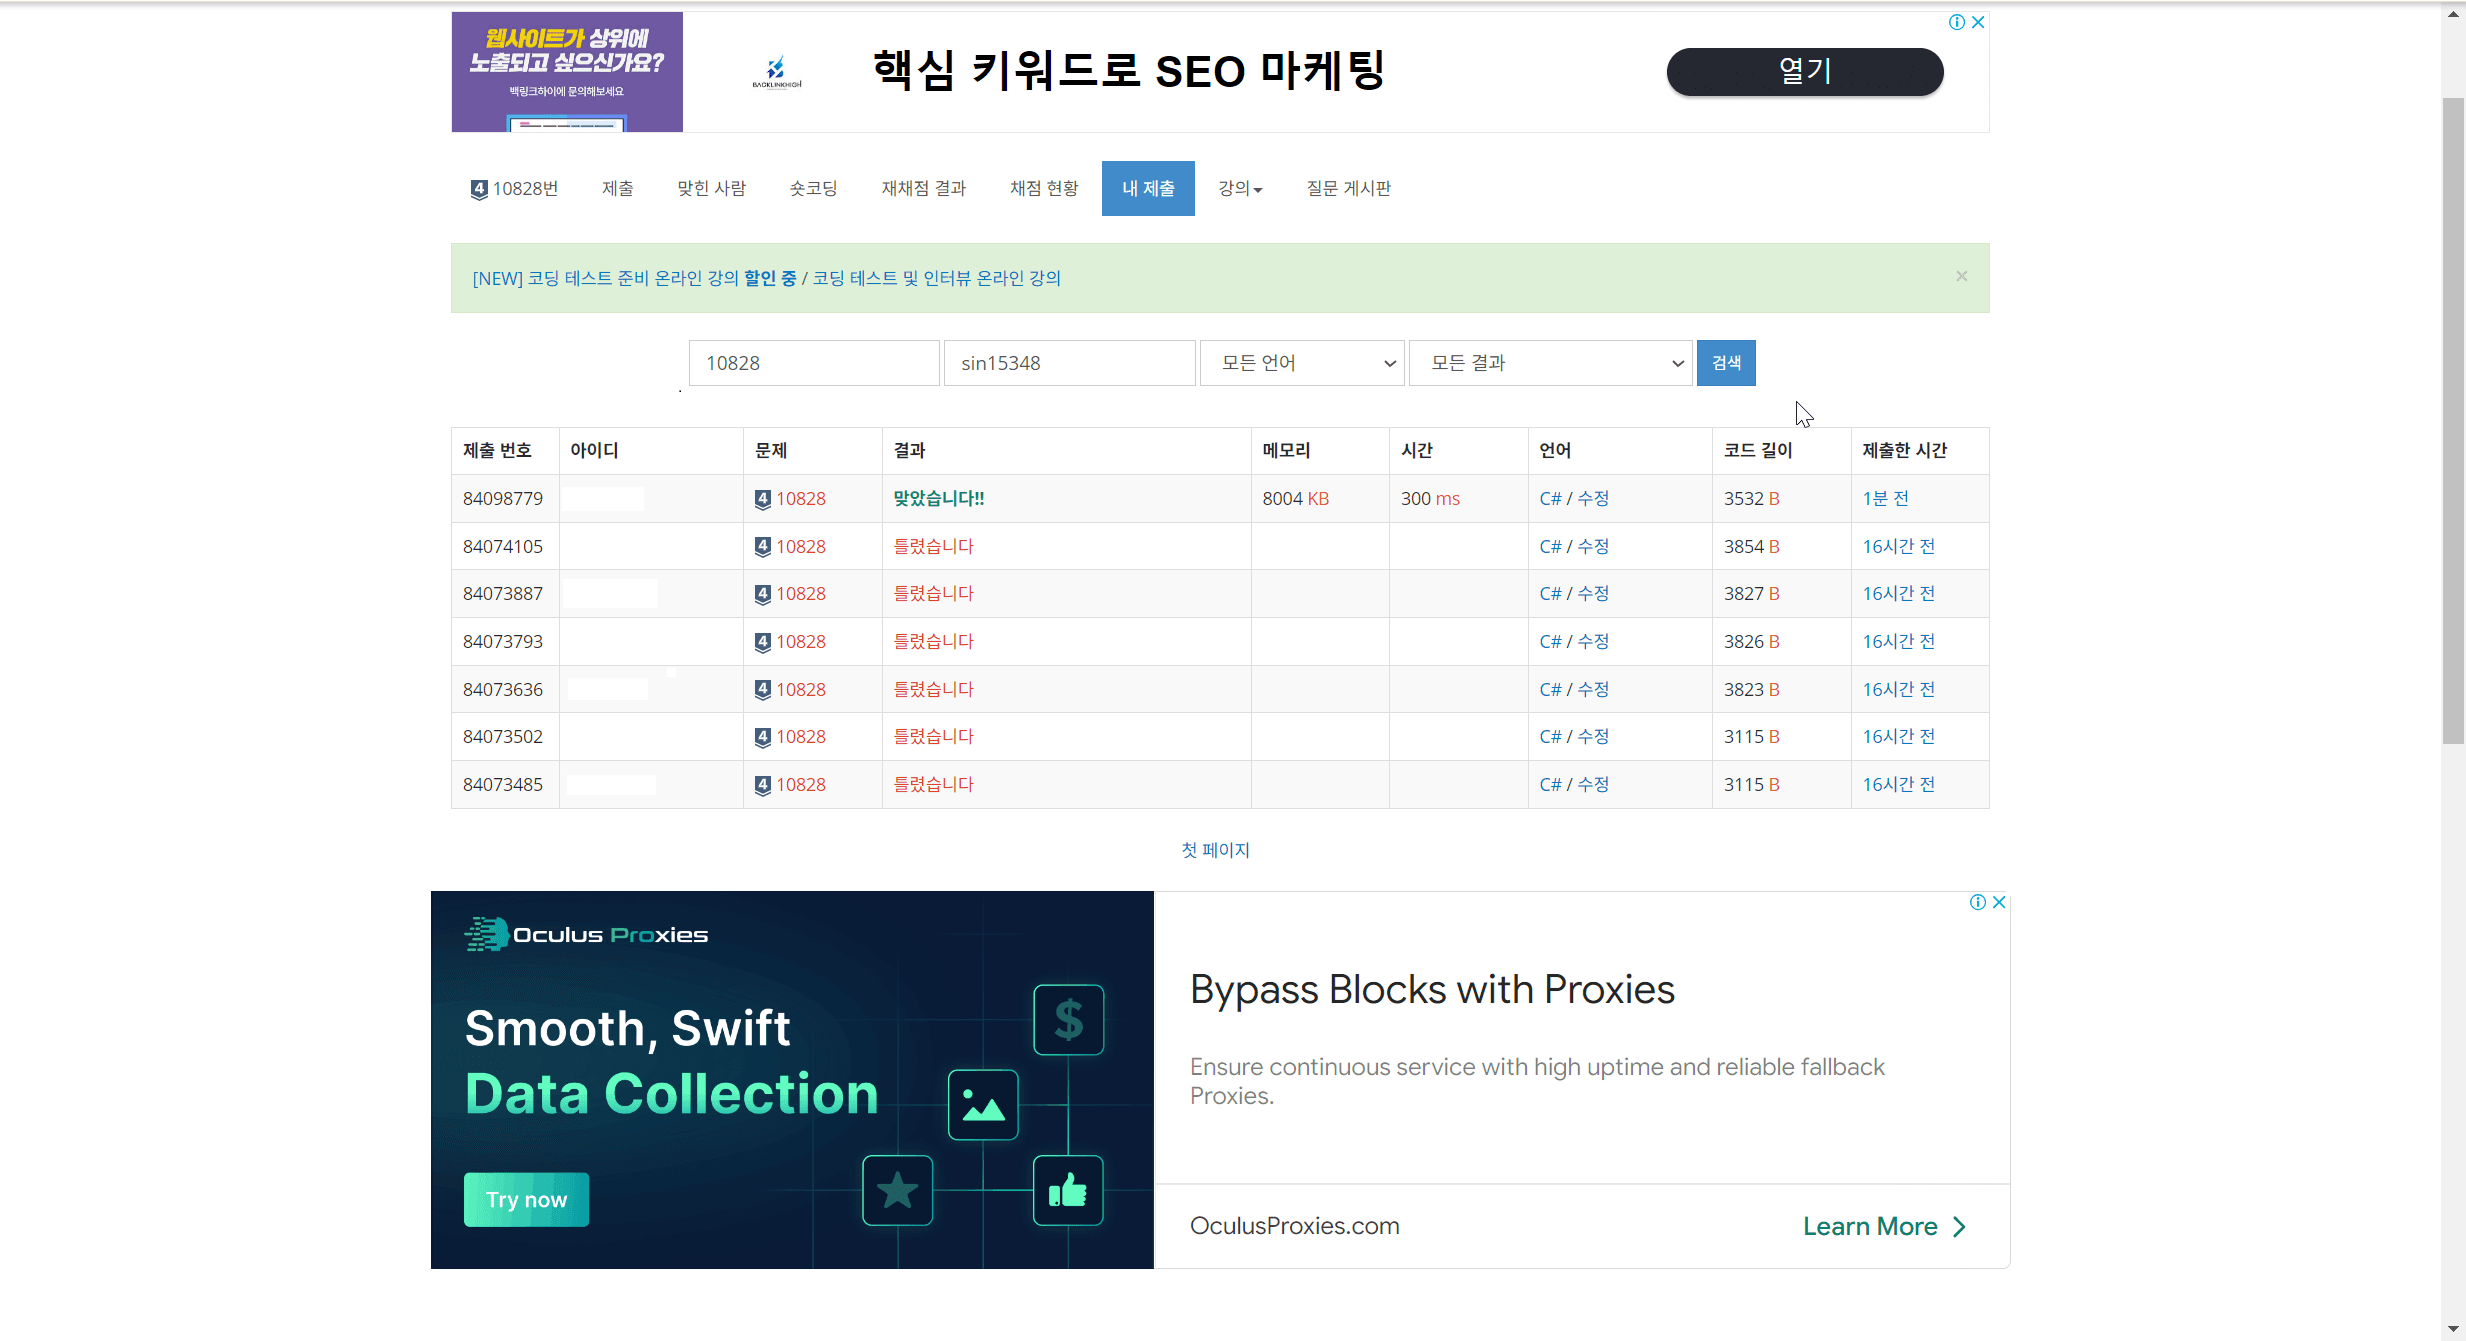Screen dimensions: 2466x1341
Task: Click the 1분 전 submission time
Action: [x=1885, y=499]
